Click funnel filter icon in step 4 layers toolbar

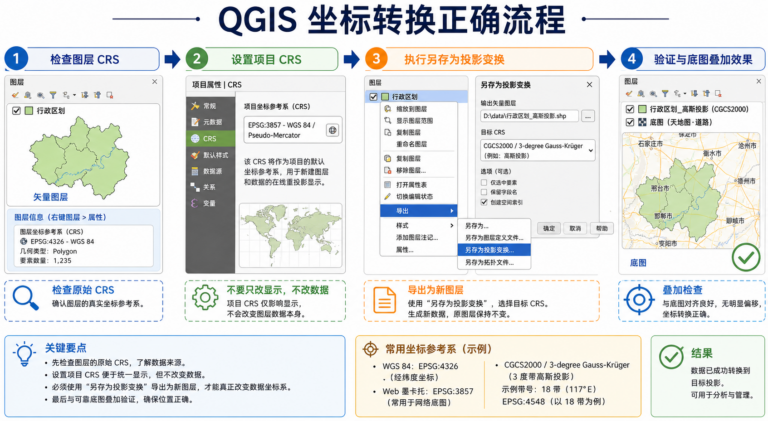665,94
